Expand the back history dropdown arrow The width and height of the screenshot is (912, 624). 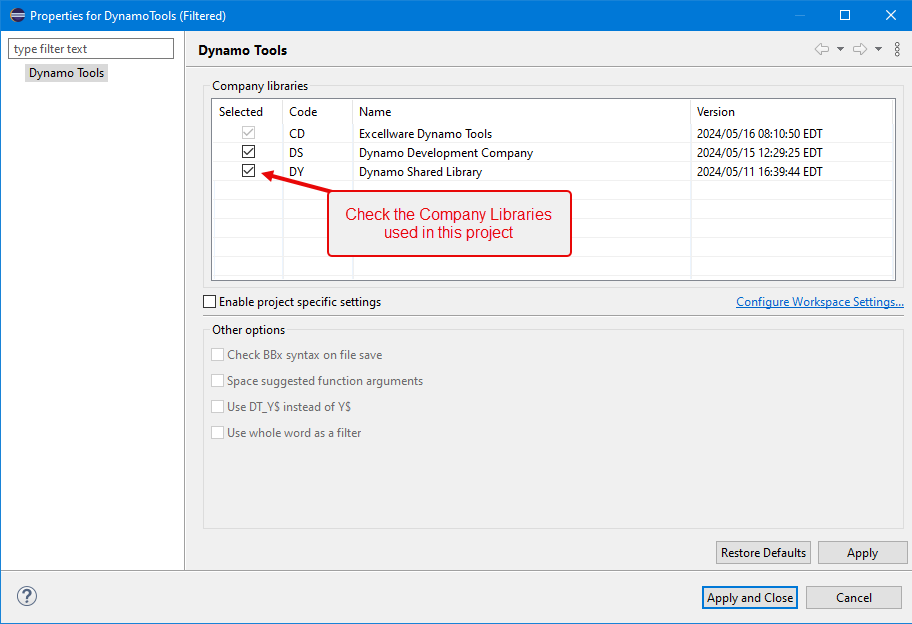[840, 49]
